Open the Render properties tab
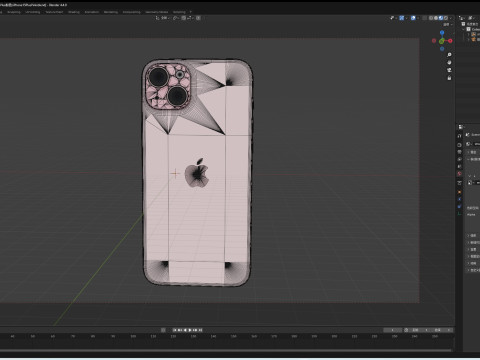Viewport: 480px width, 360px height. pos(459,145)
